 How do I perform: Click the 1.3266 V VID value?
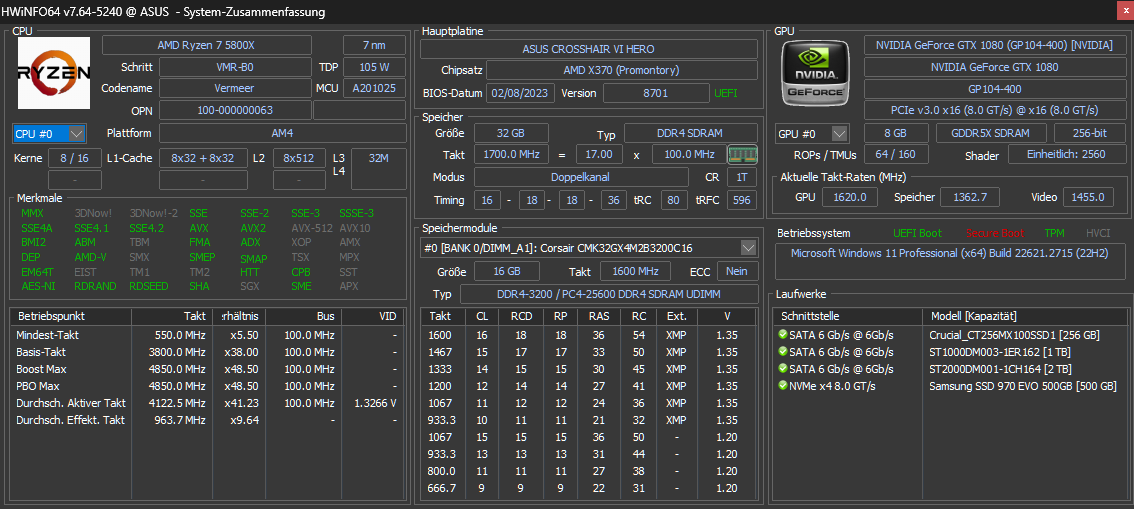pos(375,403)
